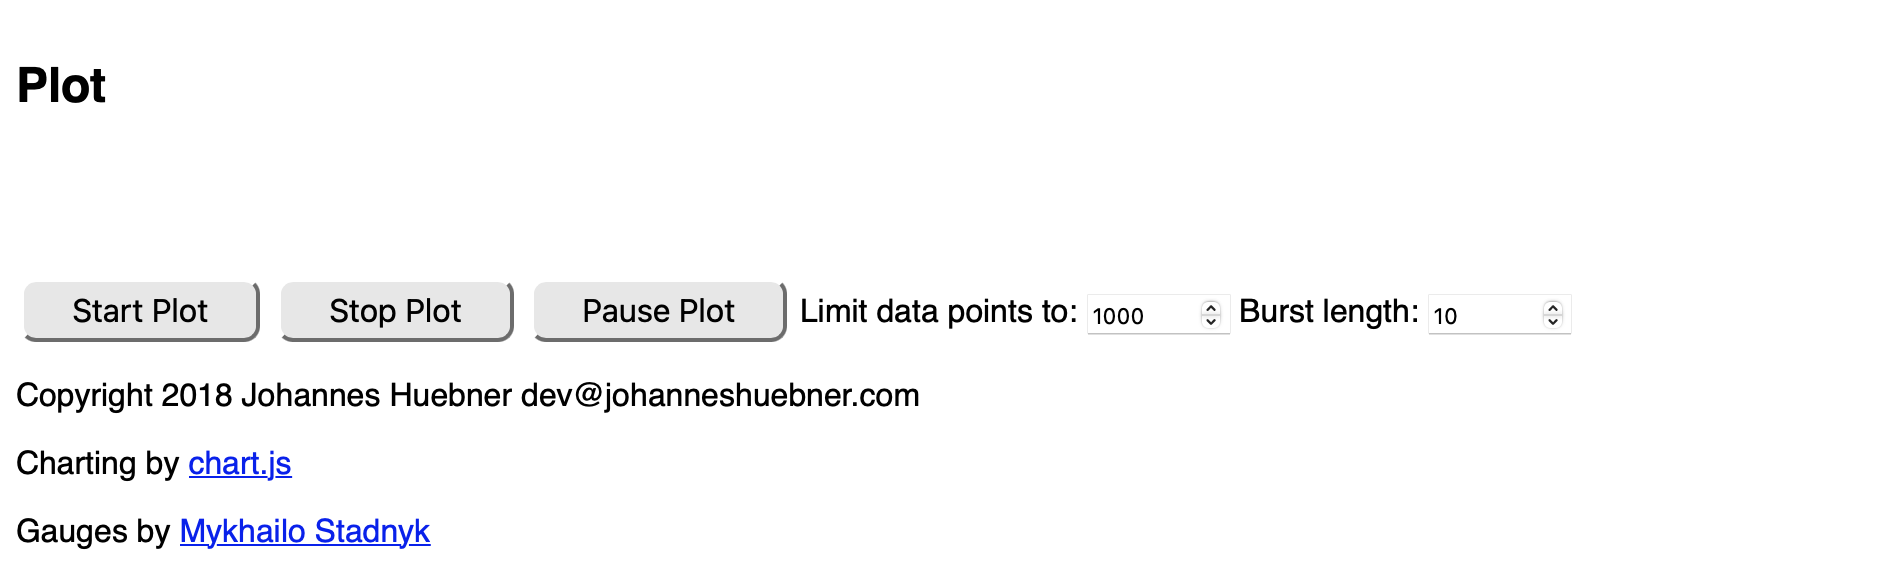Image resolution: width=1894 pixels, height=582 pixels.
Task: Click the name Johannes Huebner
Action: click(376, 395)
